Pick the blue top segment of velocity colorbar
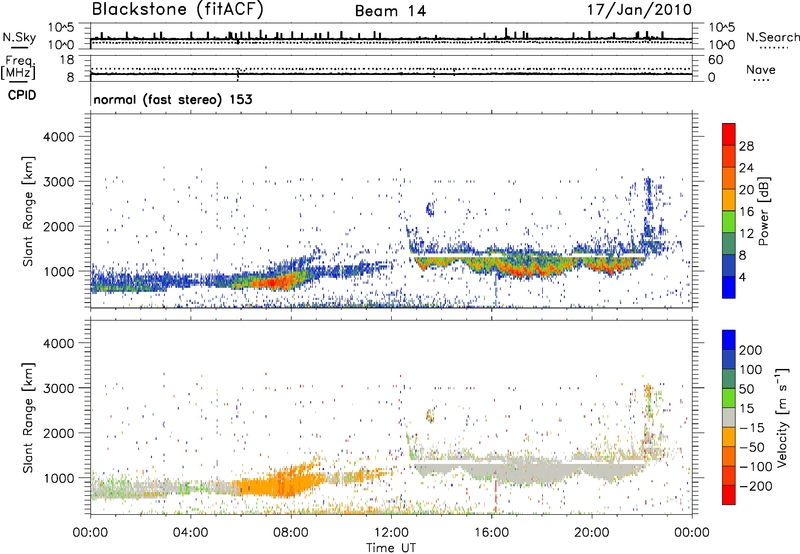Screen dimensions: 800x554 click(x=729, y=340)
